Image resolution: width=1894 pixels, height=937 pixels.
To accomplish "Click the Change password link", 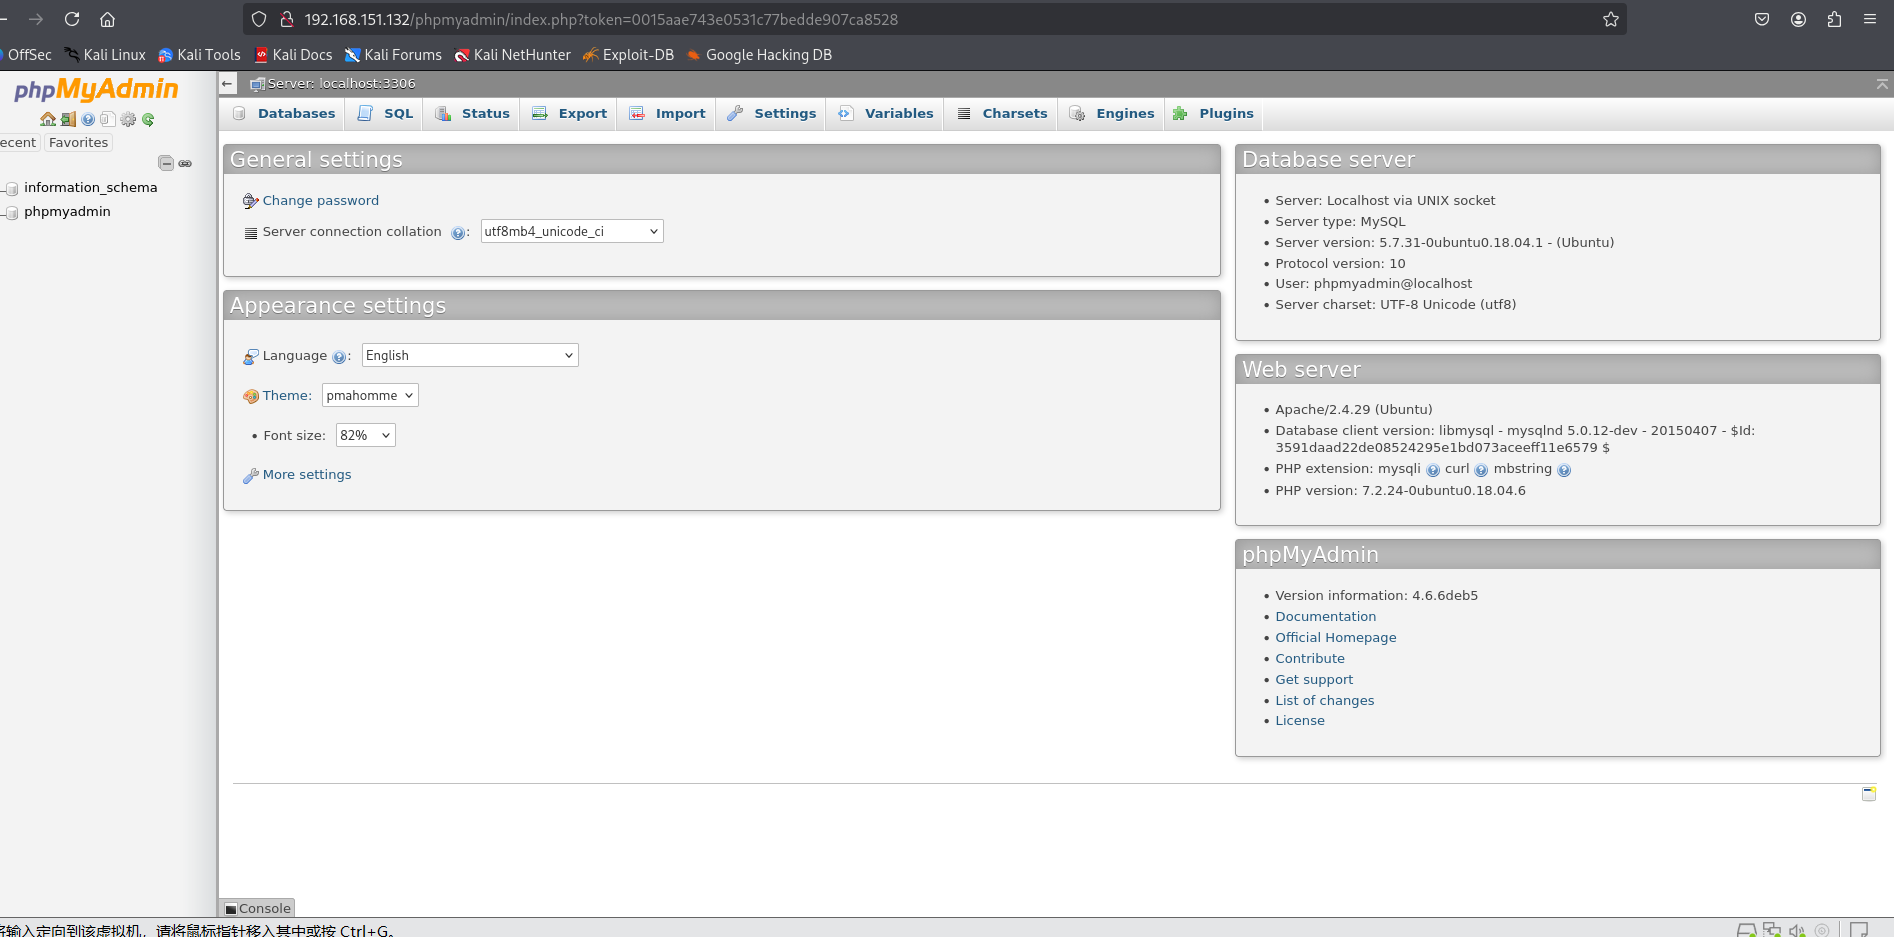I will (320, 201).
